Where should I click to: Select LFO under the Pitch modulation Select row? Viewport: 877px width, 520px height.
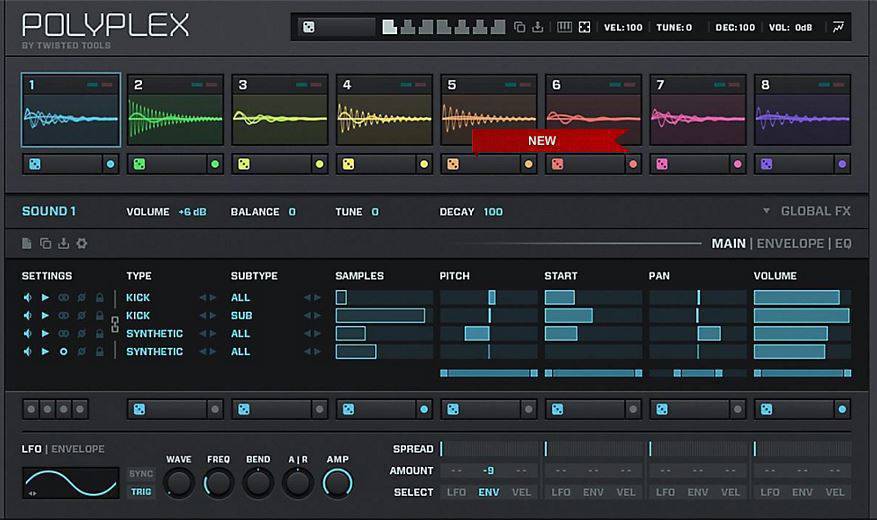pos(456,492)
